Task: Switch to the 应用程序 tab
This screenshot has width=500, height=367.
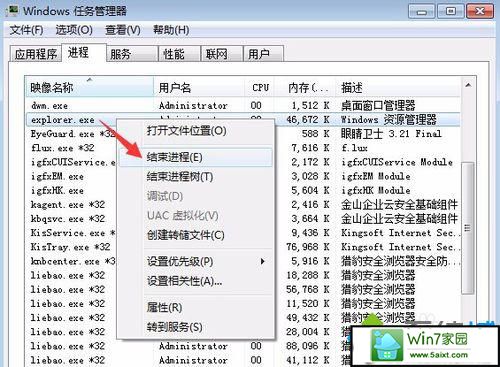Action: [x=36, y=54]
